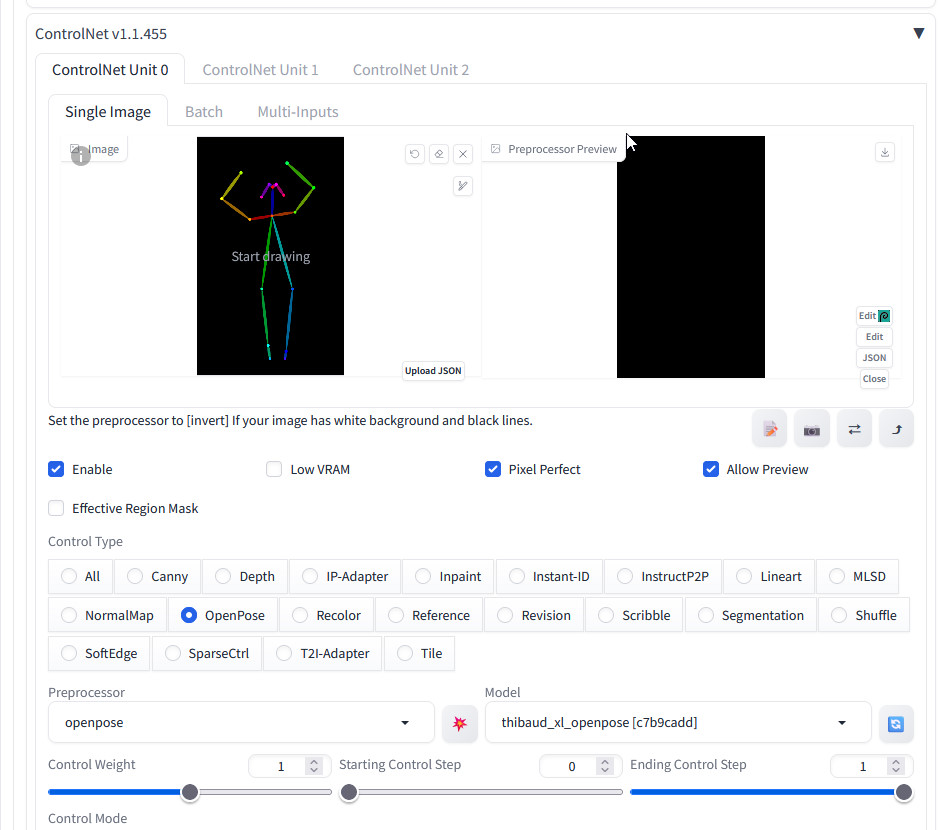This screenshot has width=939, height=830.
Task: Click the mirror webcam swap-arrows icon
Action: click(855, 429)
